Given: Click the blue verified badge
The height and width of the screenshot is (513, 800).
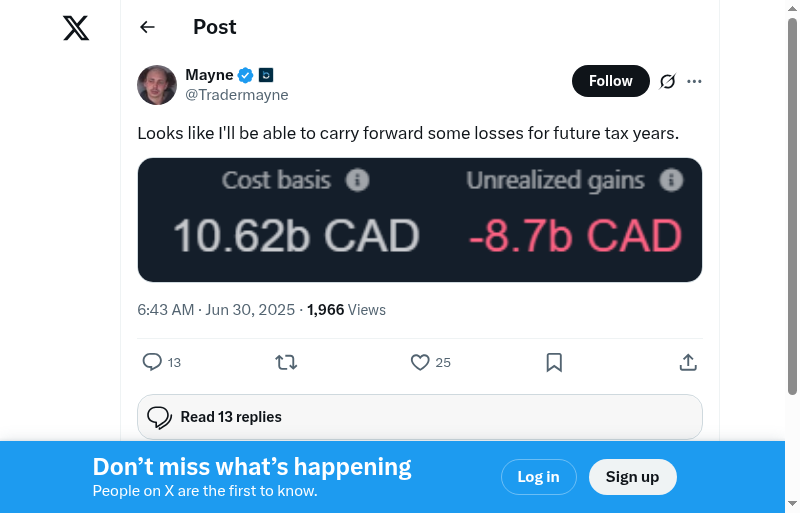Looking at the screenshot, I should pos(246,75).
